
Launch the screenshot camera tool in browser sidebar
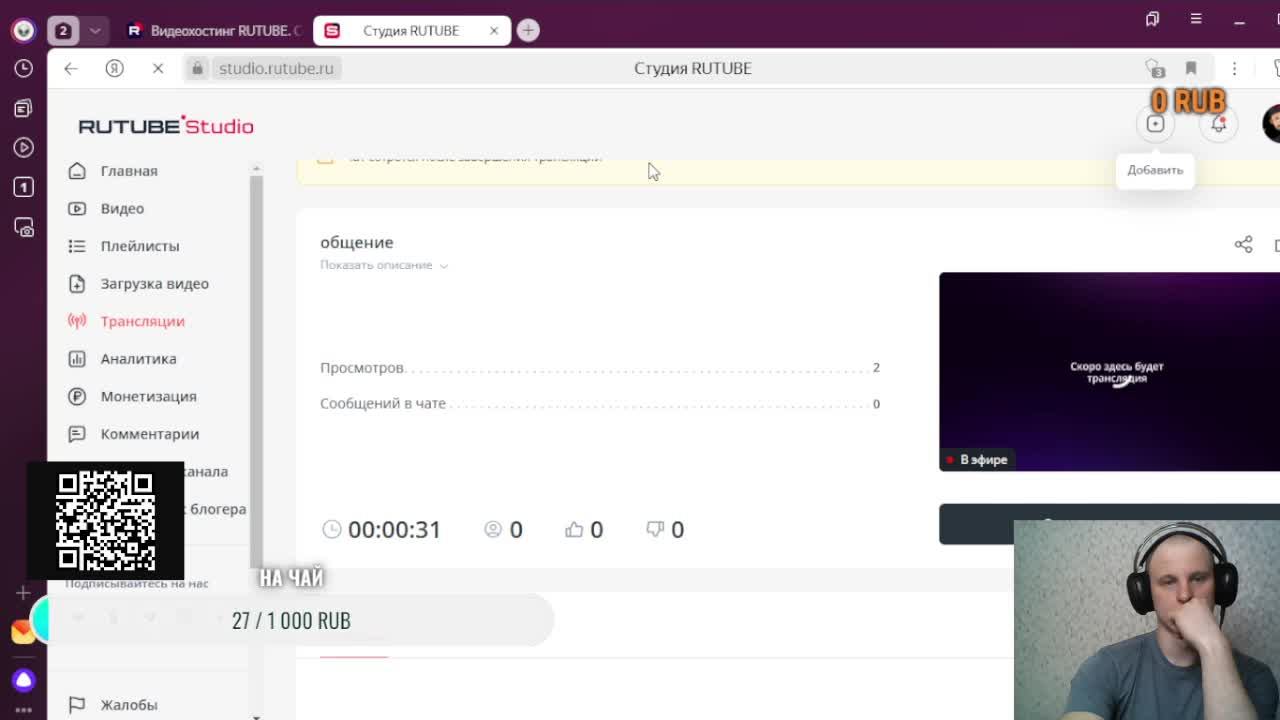tap(23, 227)
